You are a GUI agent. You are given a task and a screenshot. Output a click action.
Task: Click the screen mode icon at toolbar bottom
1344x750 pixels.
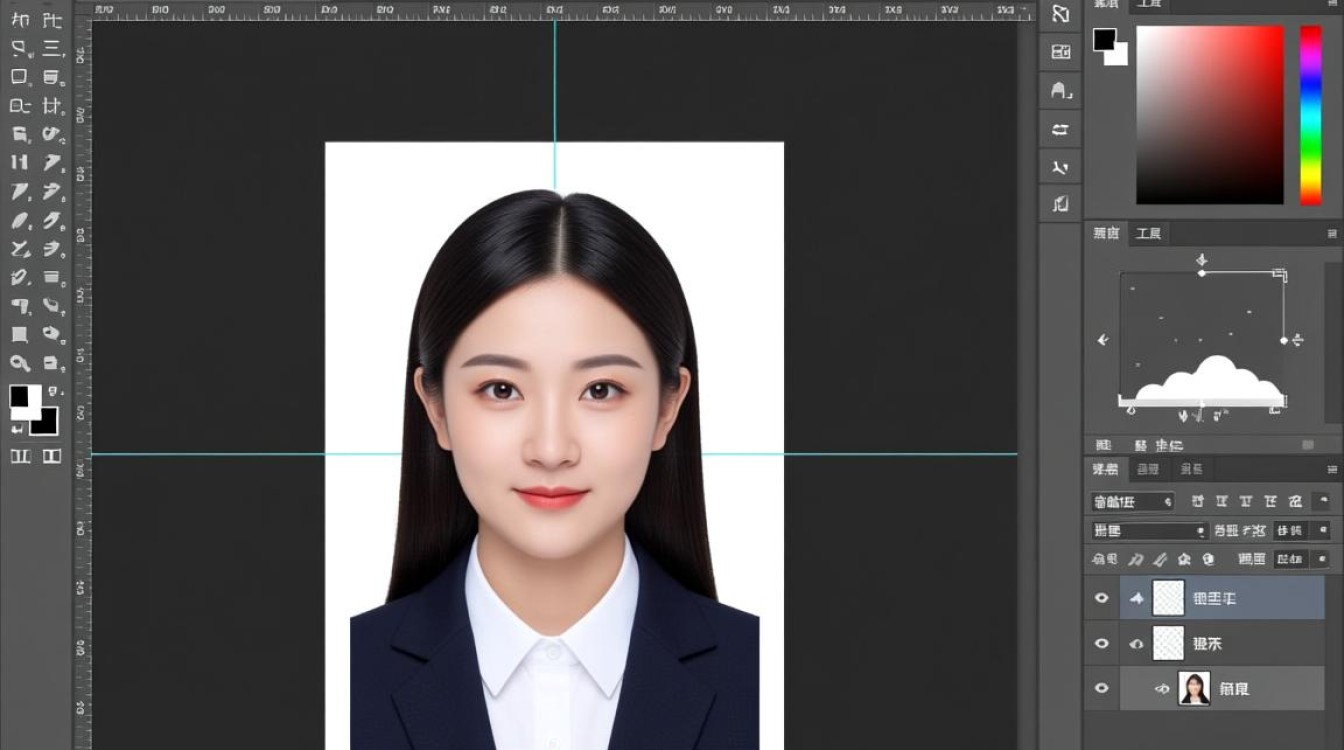click(x=51, y=456)
